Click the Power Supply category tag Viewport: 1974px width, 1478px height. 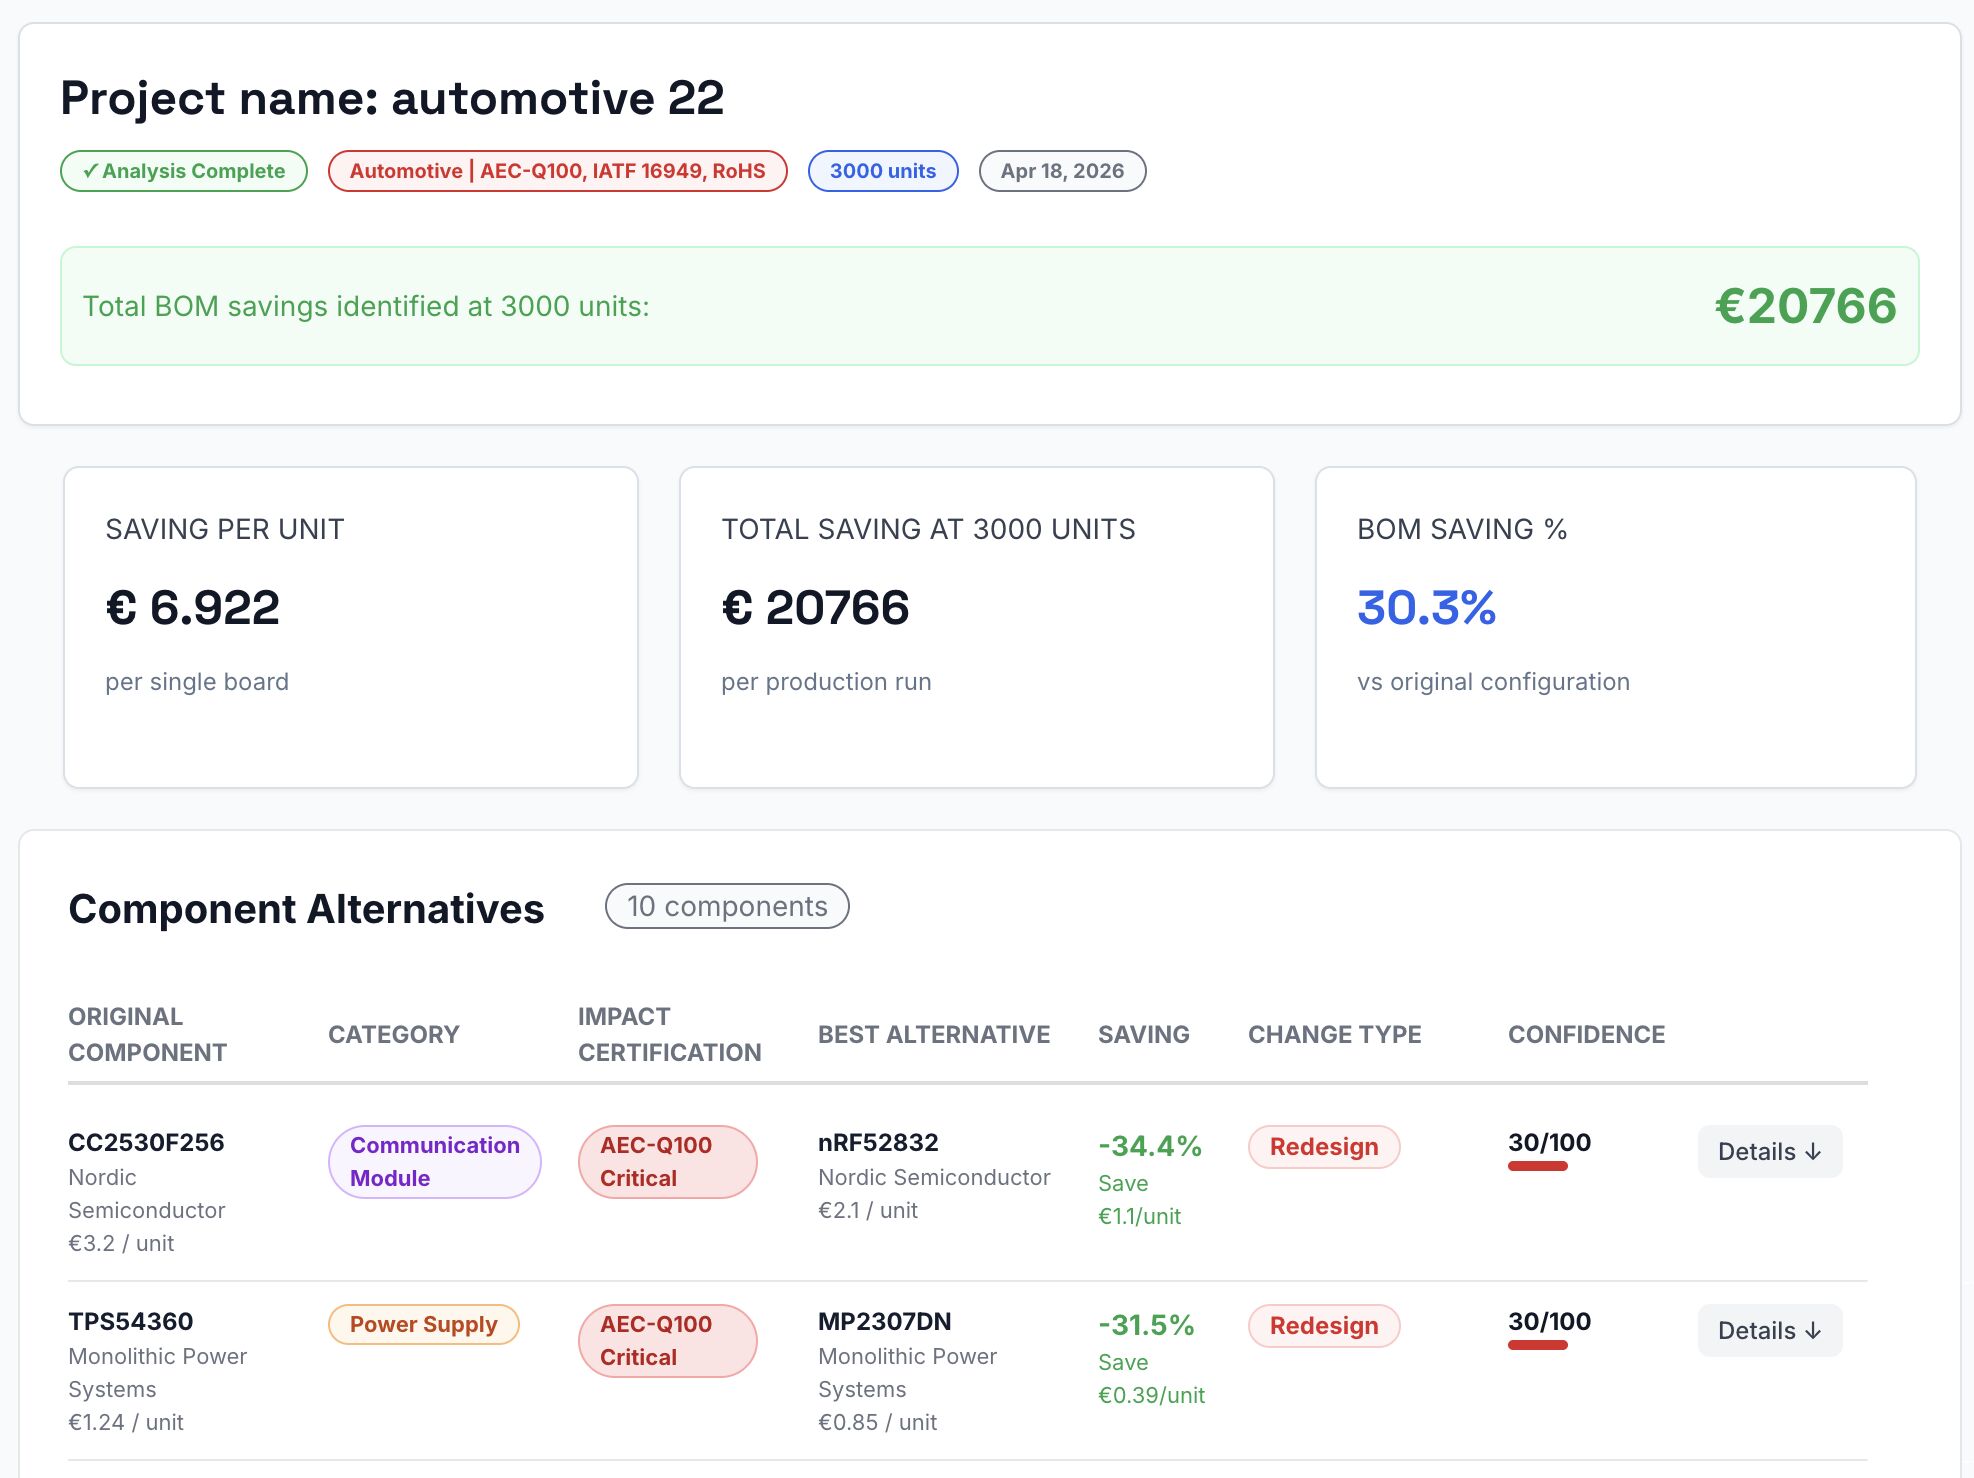click(424, 1324)
